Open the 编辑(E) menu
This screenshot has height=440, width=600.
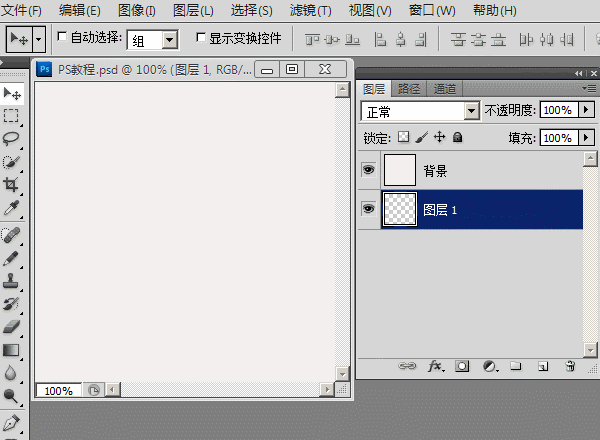[x=80, y=10]
